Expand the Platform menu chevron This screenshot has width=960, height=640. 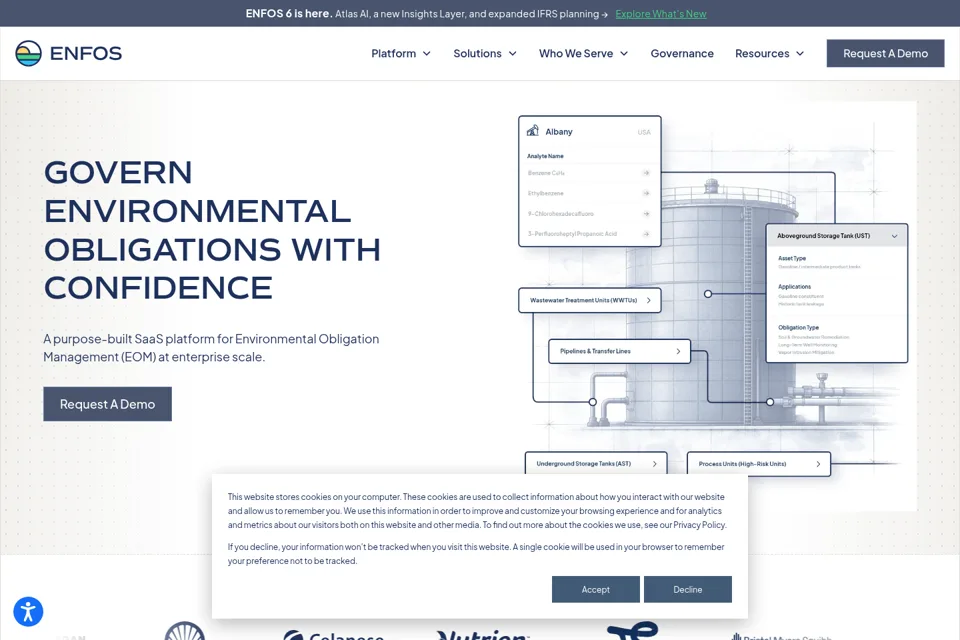(x=427, y=53)
